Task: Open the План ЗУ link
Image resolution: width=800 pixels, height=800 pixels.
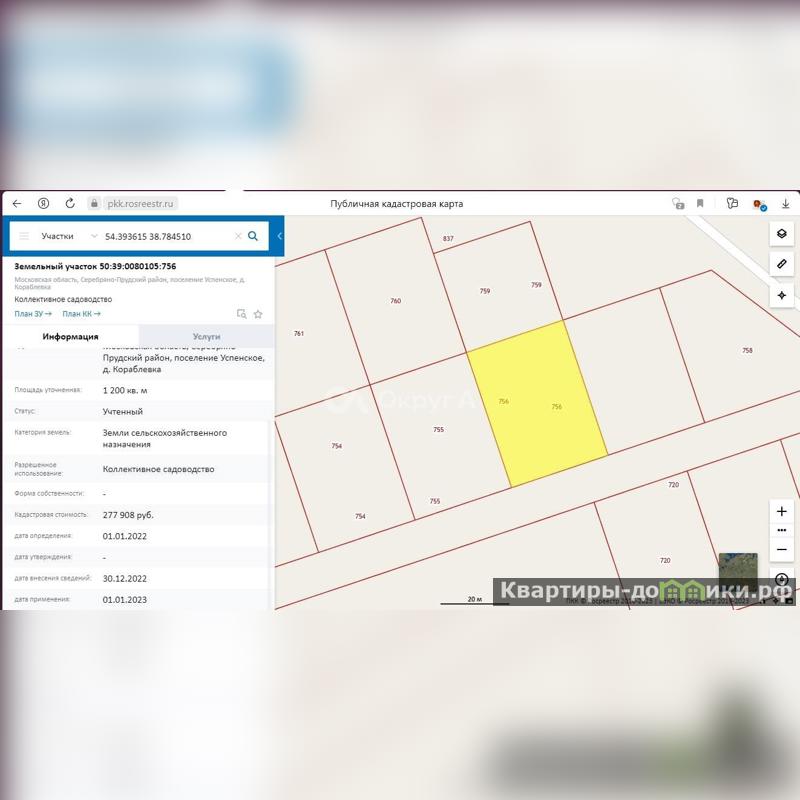Action: click(32, 314)
